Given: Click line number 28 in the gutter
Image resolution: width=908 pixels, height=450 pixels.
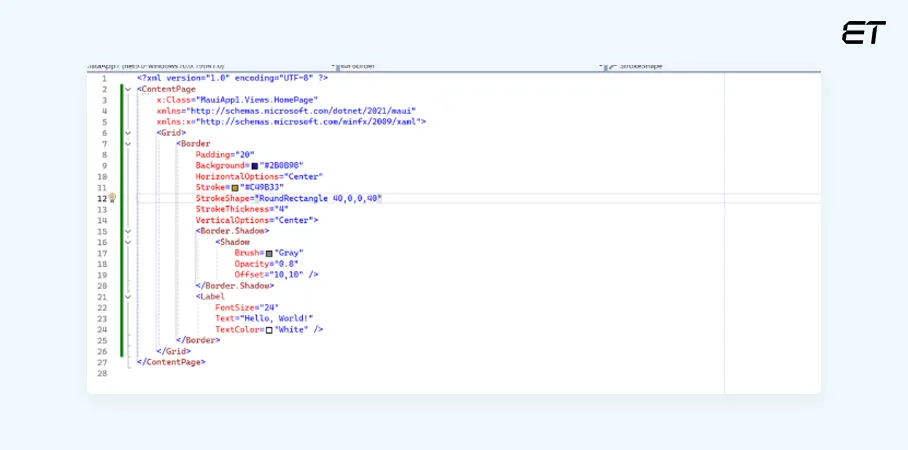Looking at the screenshot, I should pos(102,373).
